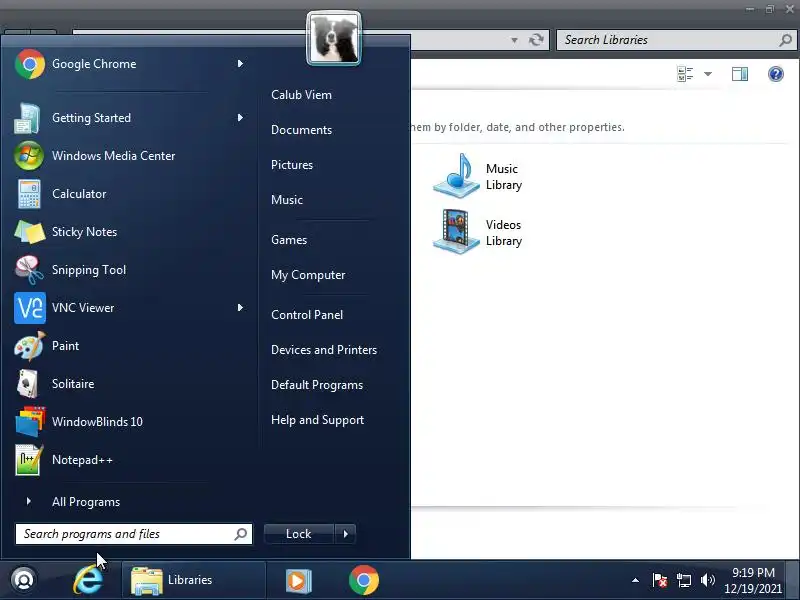Open Pictures from the Start menu
Screen dimensions: 800x600
pos(292,165)
